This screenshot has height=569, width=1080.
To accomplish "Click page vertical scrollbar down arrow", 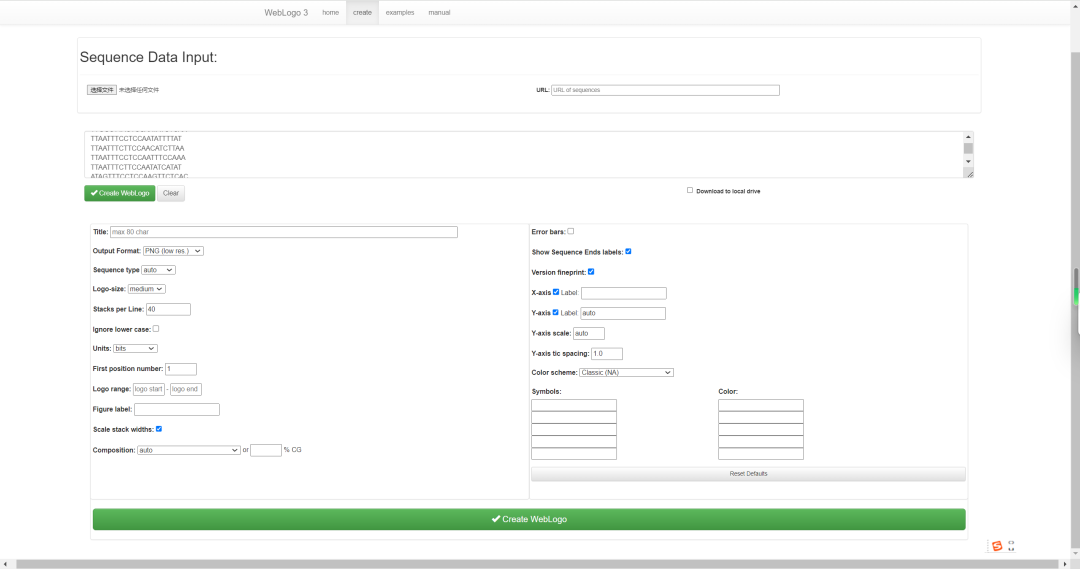I will [1075, 553].
